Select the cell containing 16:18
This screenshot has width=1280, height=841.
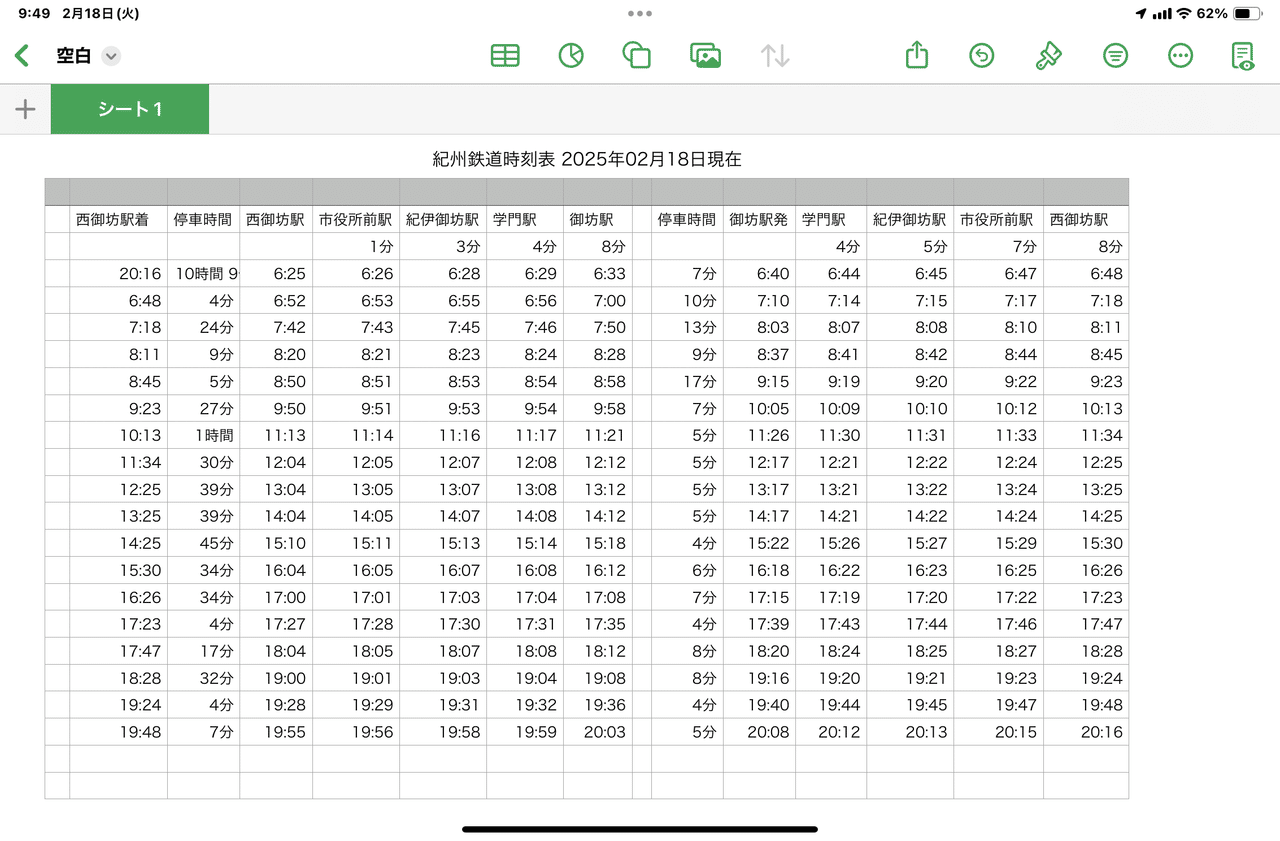point(759,571)
